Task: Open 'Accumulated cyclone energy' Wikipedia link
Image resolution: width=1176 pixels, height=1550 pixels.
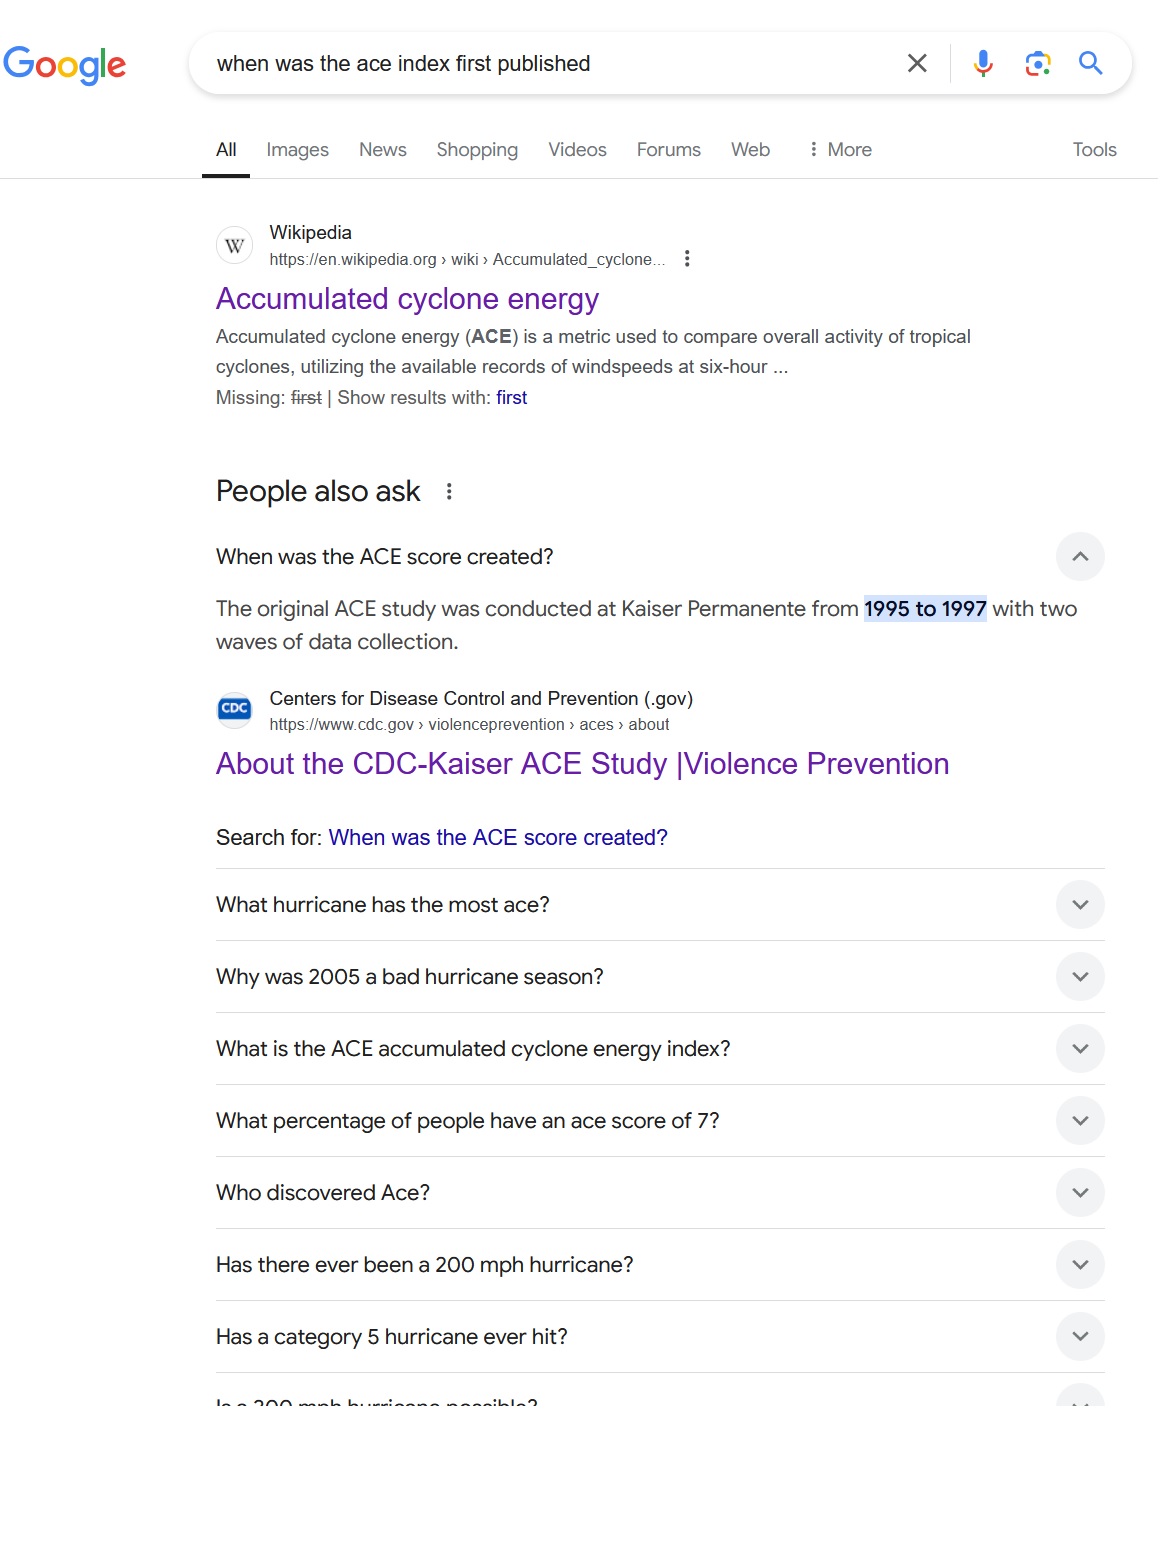Action: (407, 299)
